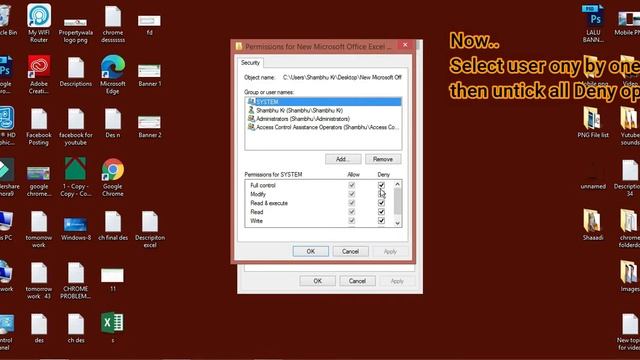
Task: Click OK in the background Properties window
Action: point(318,281)
